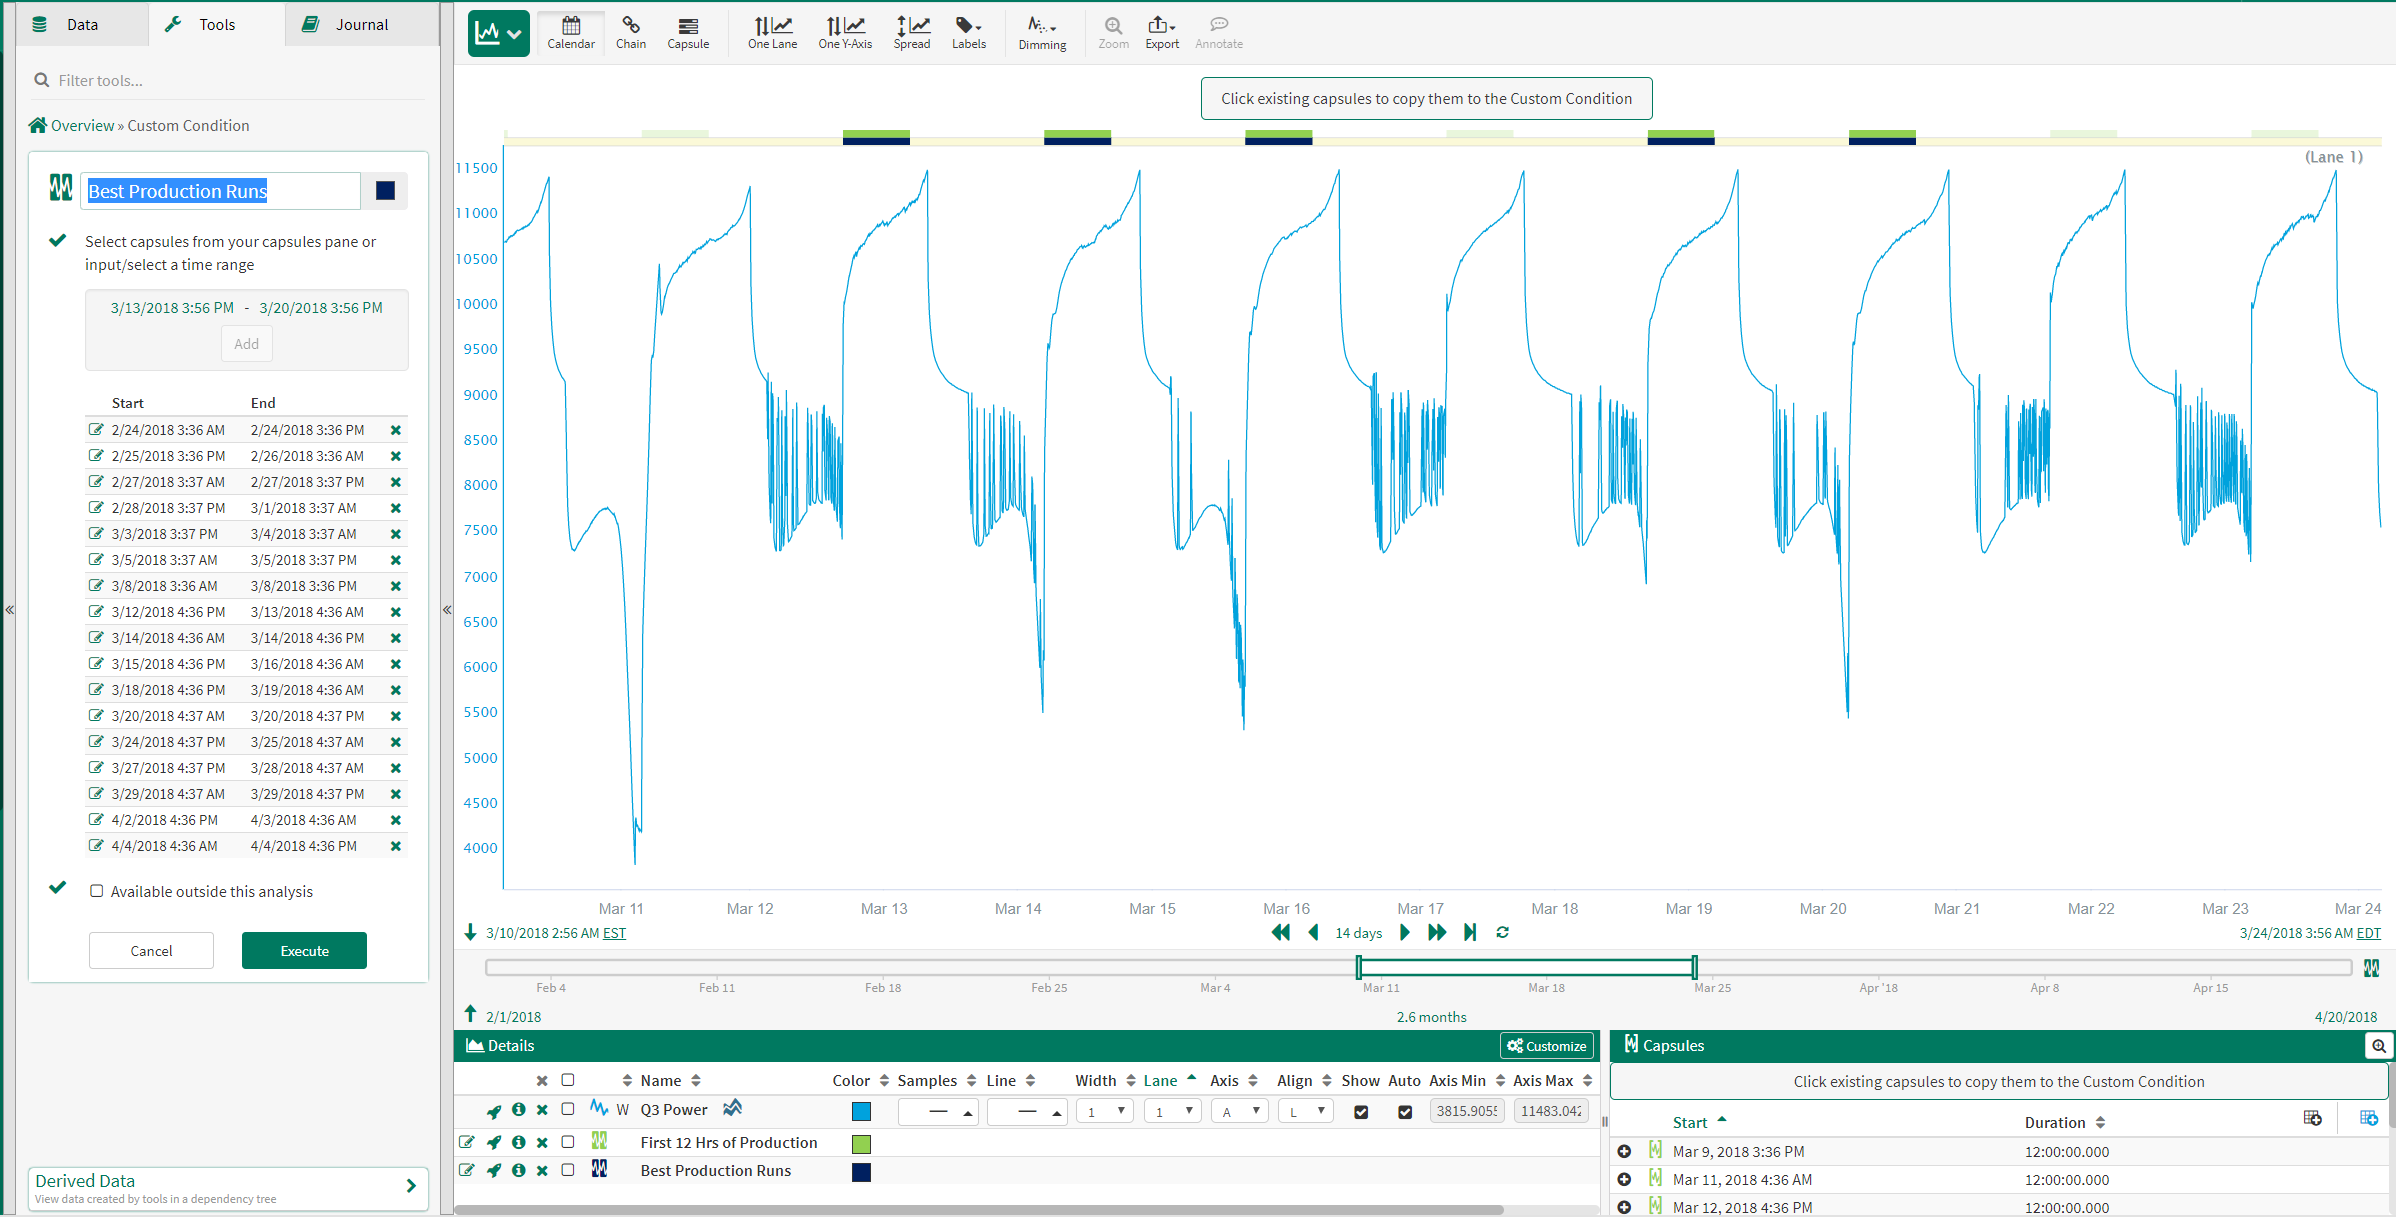
Task: Switch to Capsule view
Action: 688,32
